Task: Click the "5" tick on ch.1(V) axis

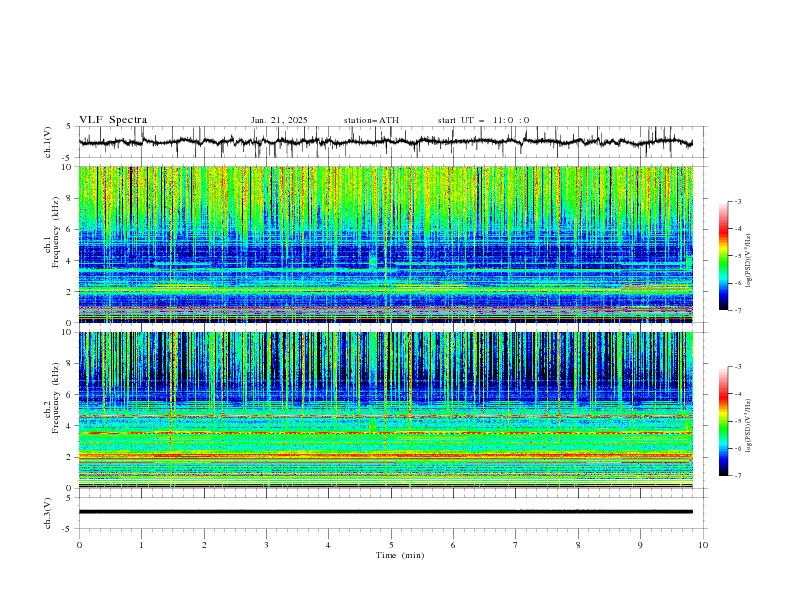Action: pos(69,127)
